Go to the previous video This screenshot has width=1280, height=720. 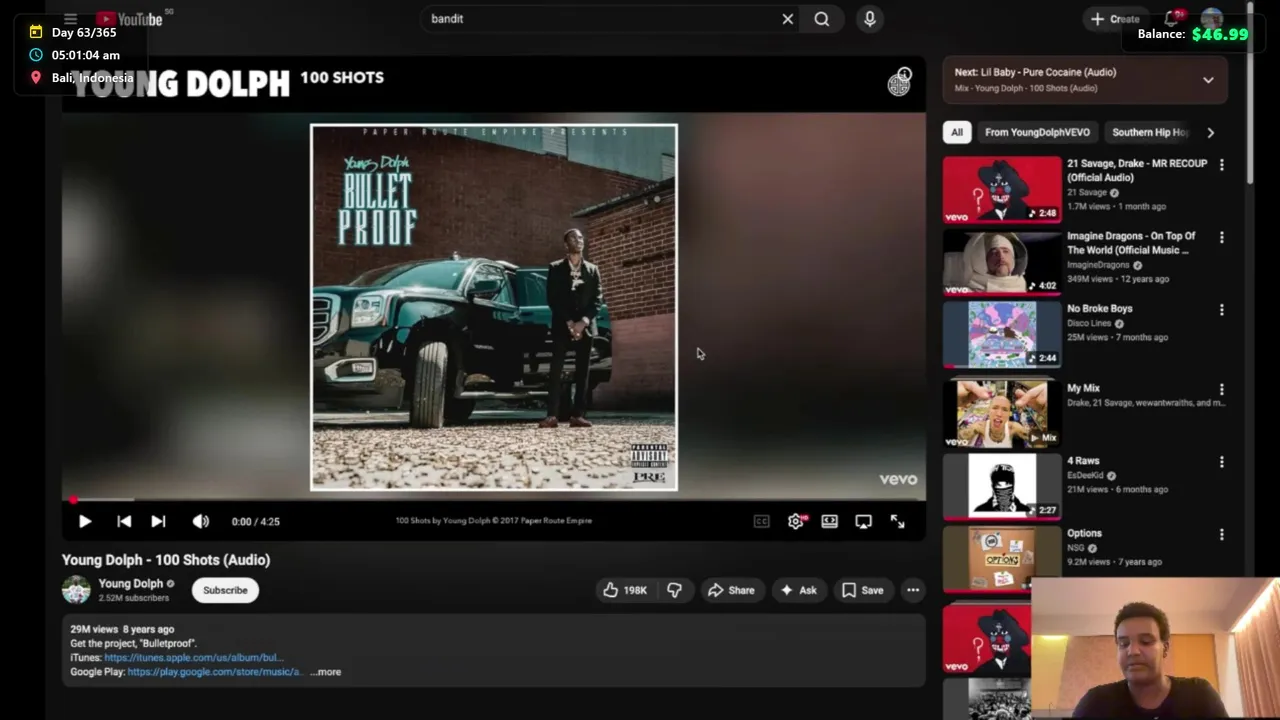[124, 521]
